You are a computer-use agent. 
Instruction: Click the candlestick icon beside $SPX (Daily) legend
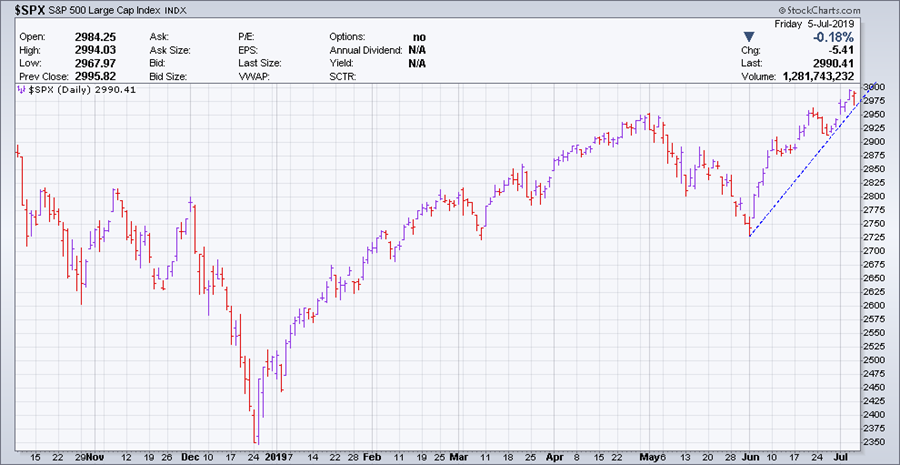pos(22,89)
